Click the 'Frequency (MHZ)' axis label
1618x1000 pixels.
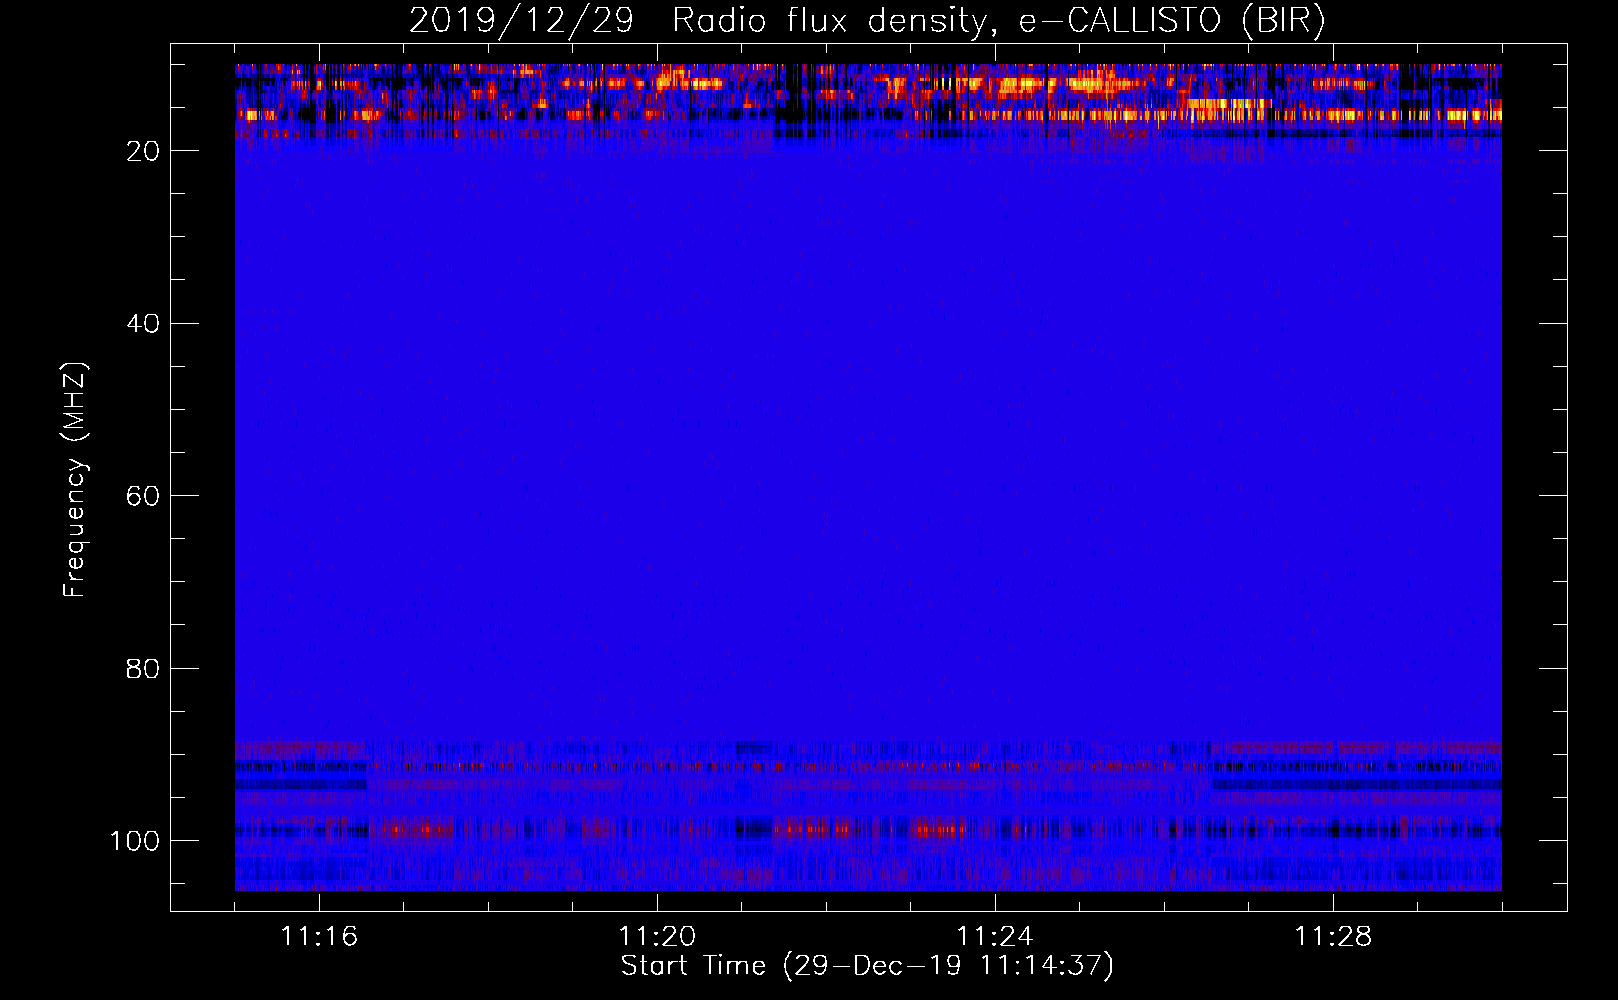click(75, 479)
